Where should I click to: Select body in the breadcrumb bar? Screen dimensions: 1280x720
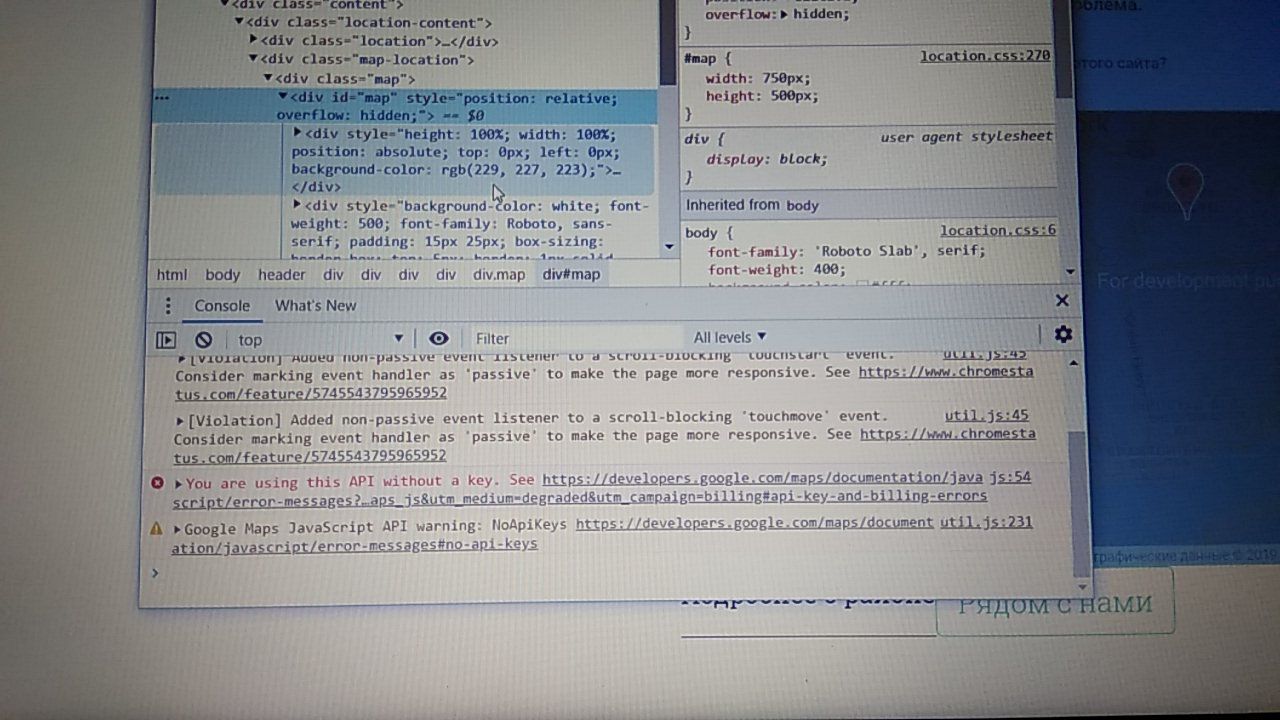222,275
